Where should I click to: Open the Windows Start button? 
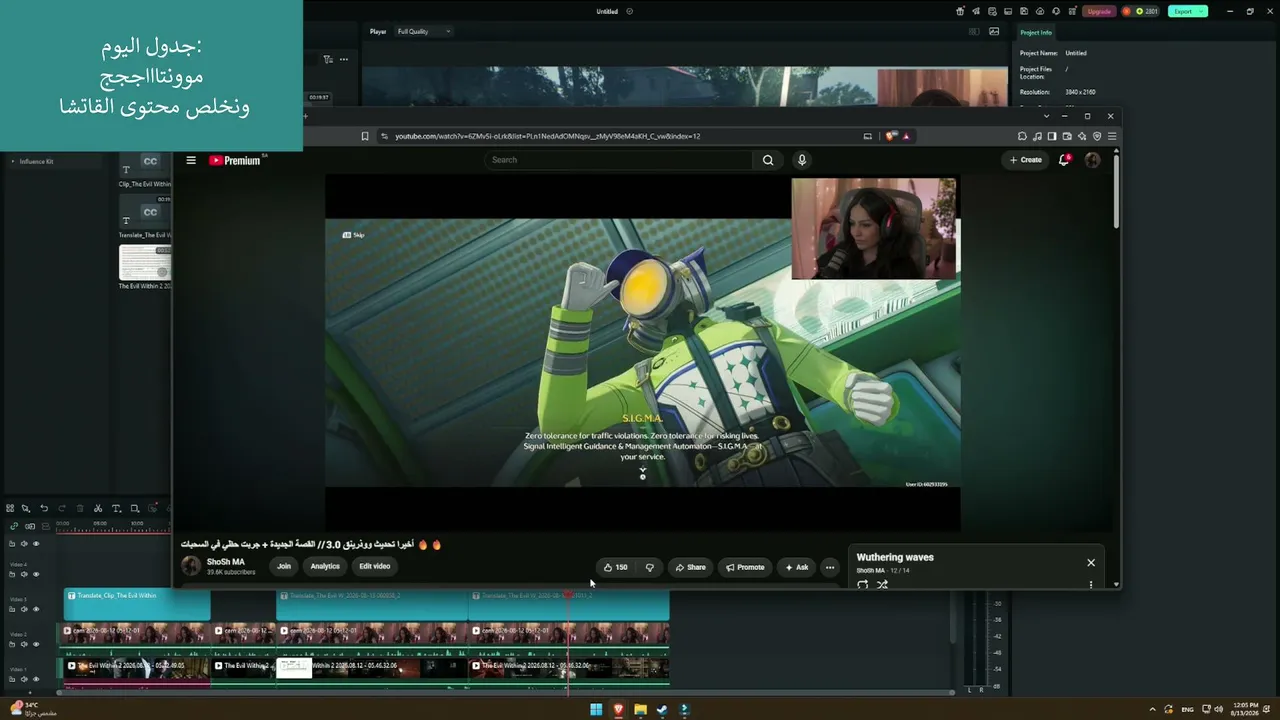pos(596,710)
